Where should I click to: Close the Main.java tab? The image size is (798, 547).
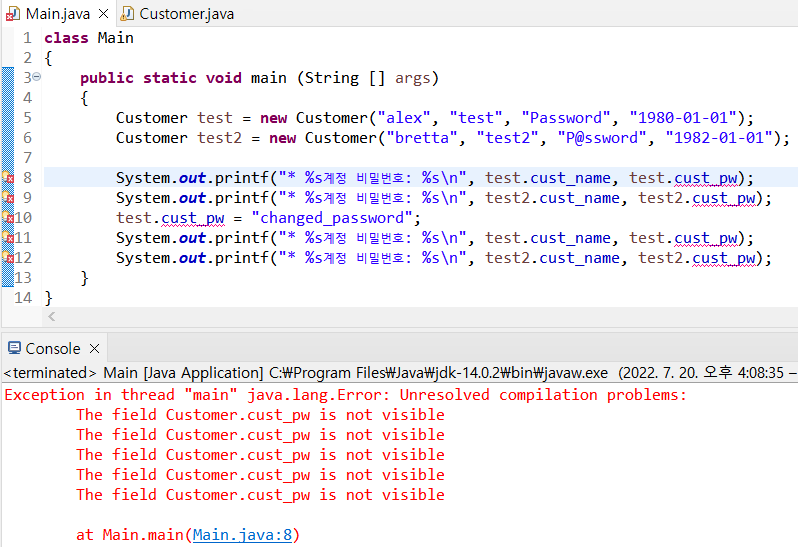pos(103,14)
